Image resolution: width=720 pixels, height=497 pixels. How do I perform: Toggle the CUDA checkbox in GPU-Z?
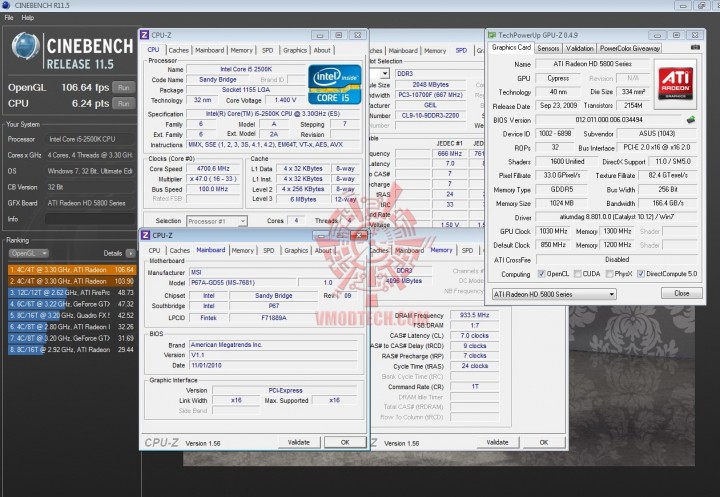(577, 274)
